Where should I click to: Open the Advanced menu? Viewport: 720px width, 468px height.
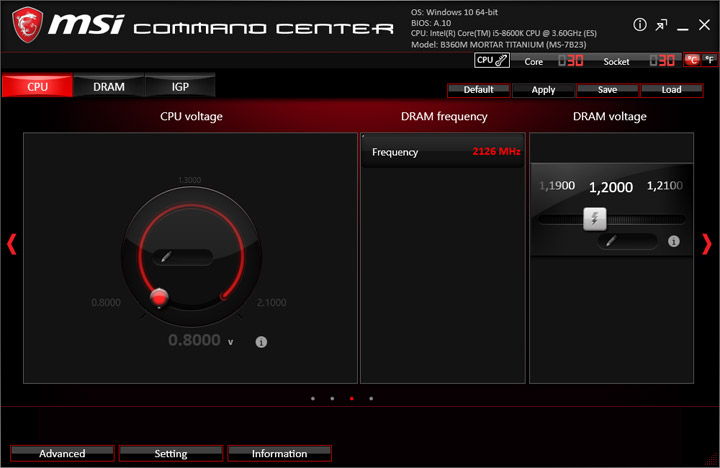[62, 453]
